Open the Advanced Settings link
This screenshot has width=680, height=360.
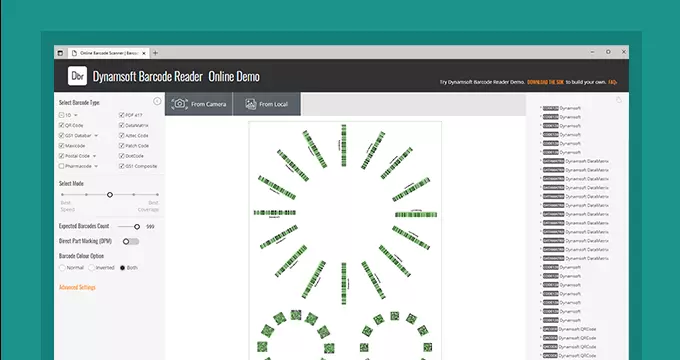(x=77, y=288)
